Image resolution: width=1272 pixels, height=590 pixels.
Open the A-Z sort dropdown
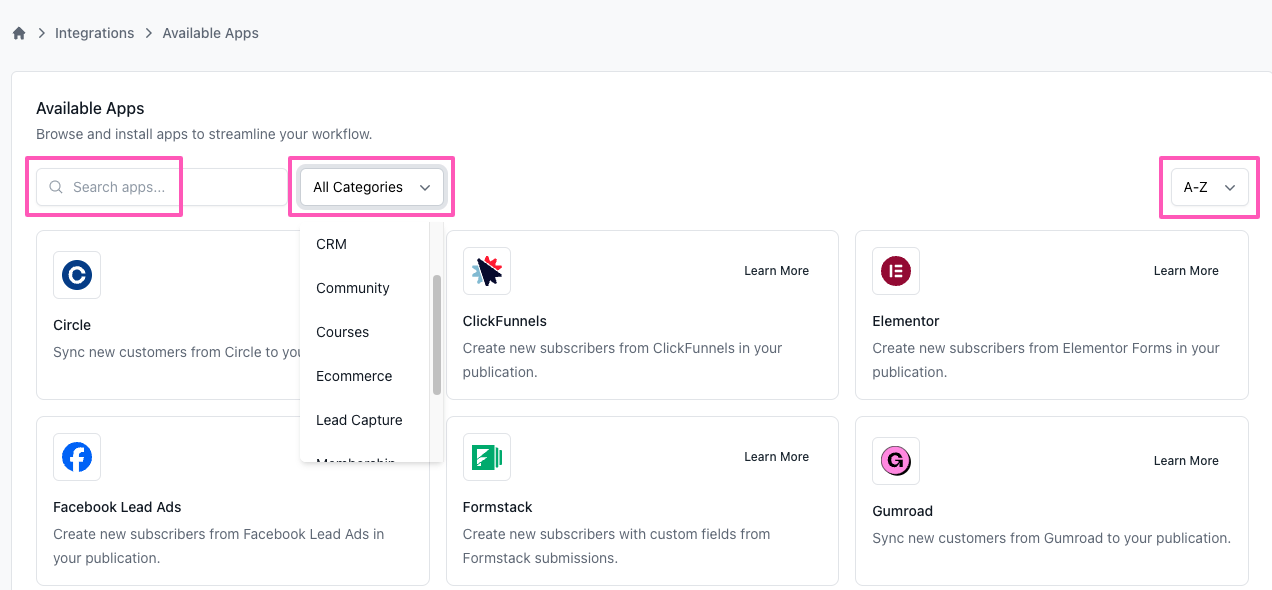point(1209,187)
